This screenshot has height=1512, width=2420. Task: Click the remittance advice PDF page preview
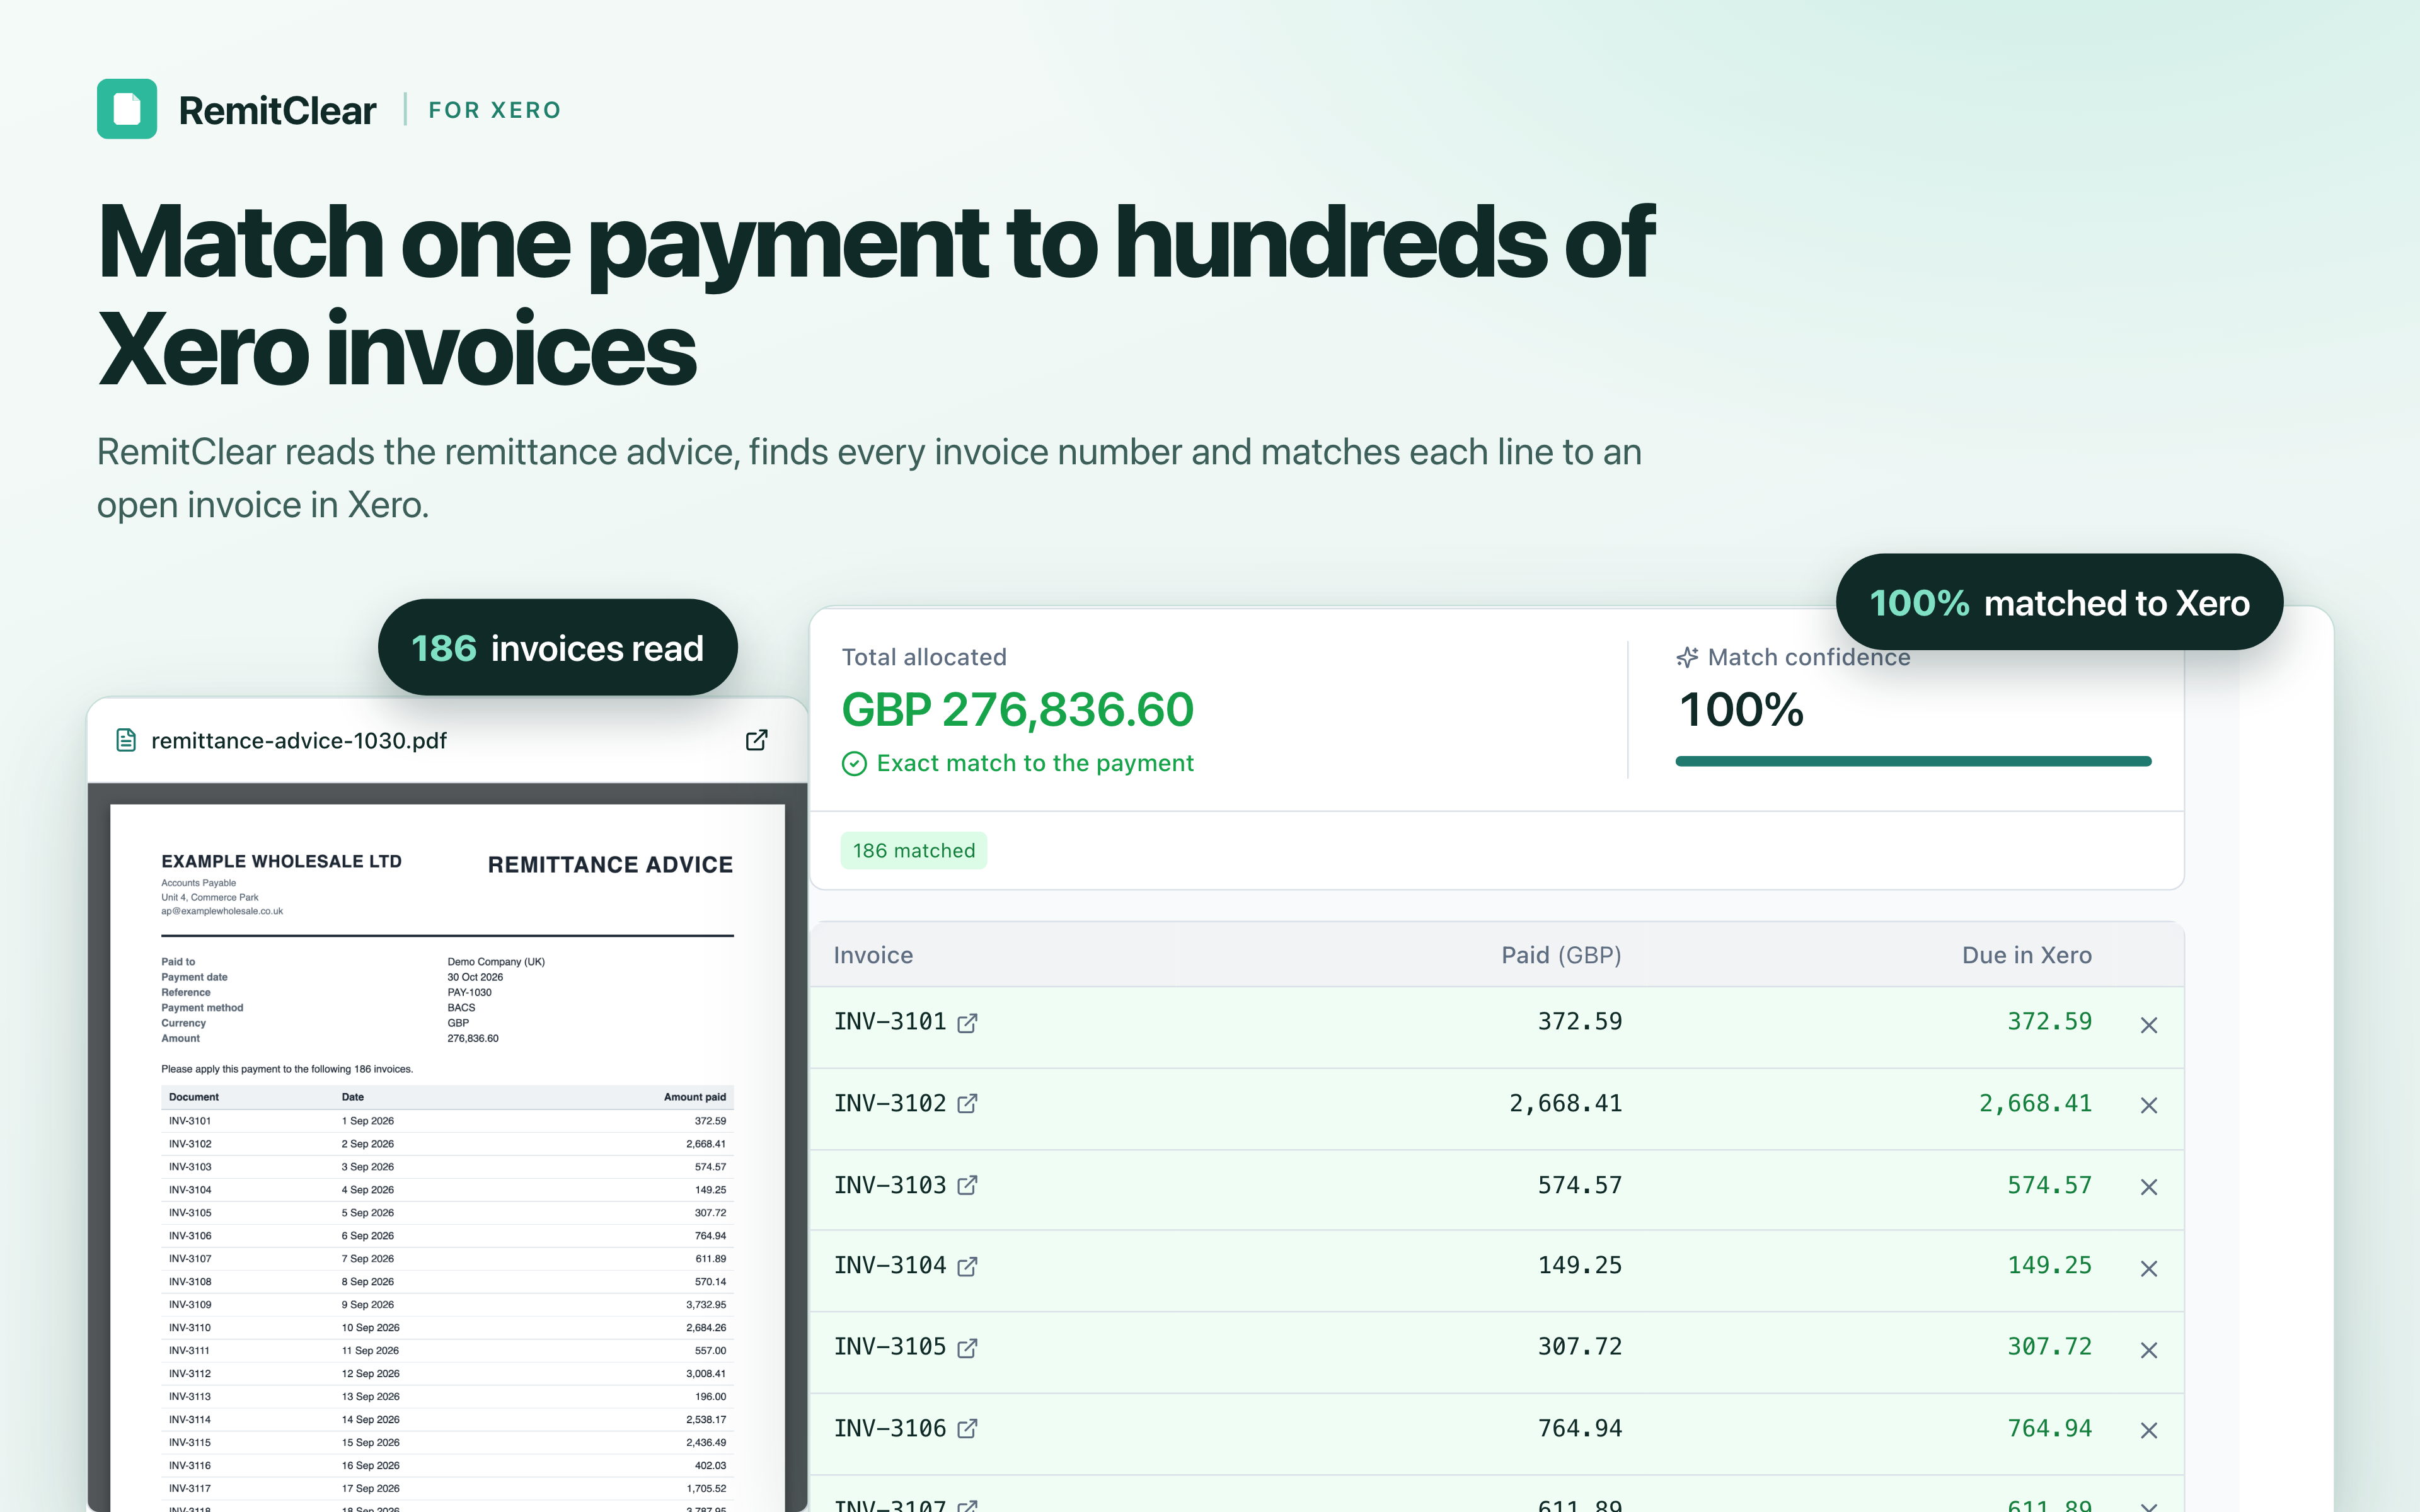click(447, 1158)
